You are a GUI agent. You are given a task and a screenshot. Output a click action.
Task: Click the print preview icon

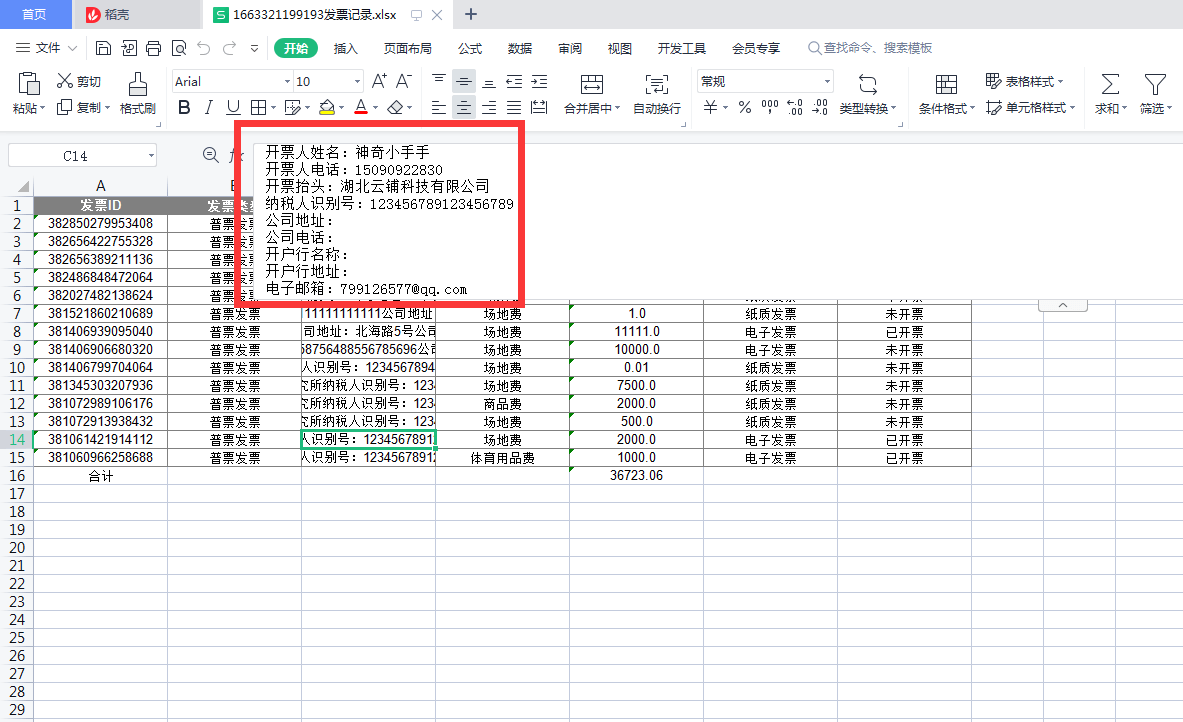point(180,47)
